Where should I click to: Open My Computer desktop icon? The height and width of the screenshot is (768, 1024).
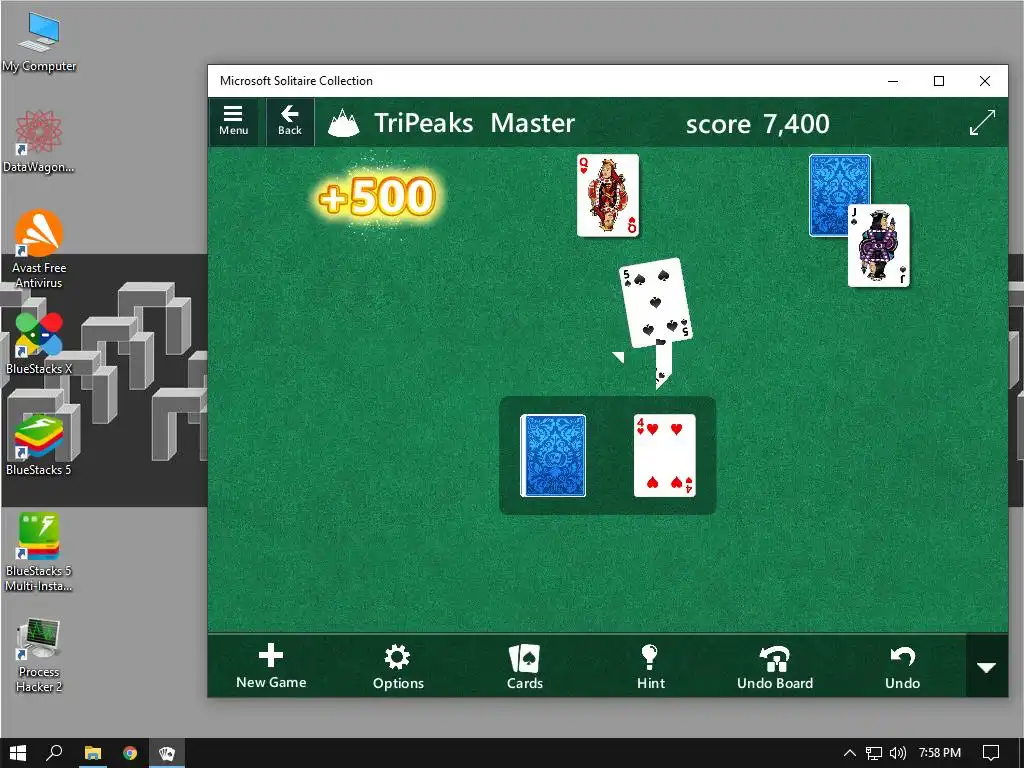pyautogui.click(x=39, y=42)
